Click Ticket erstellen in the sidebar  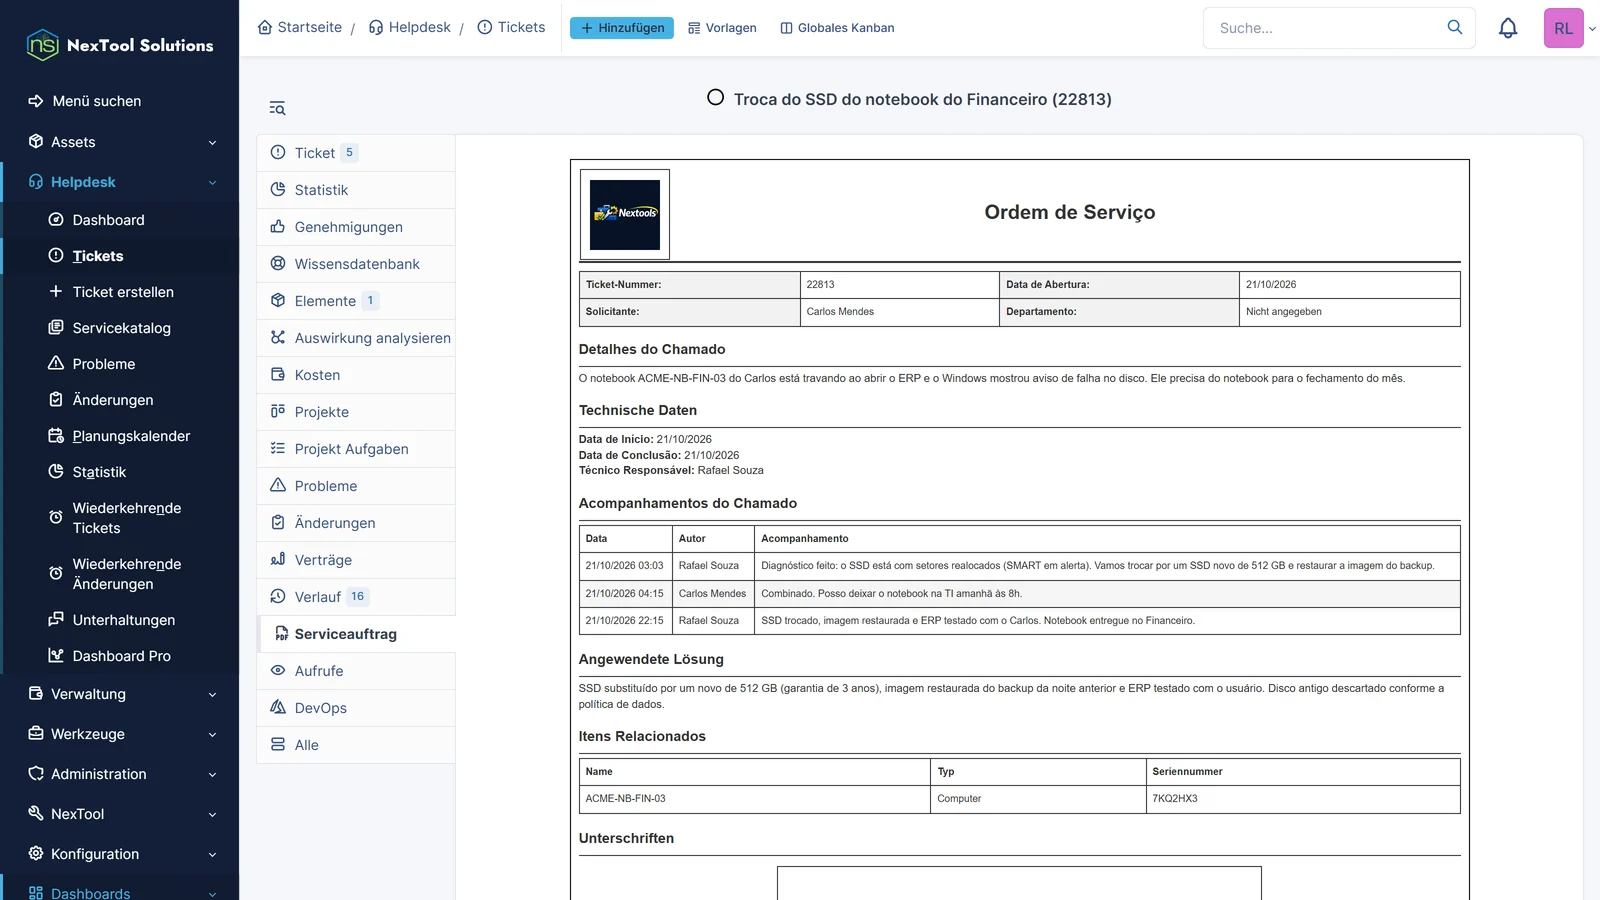122,292
